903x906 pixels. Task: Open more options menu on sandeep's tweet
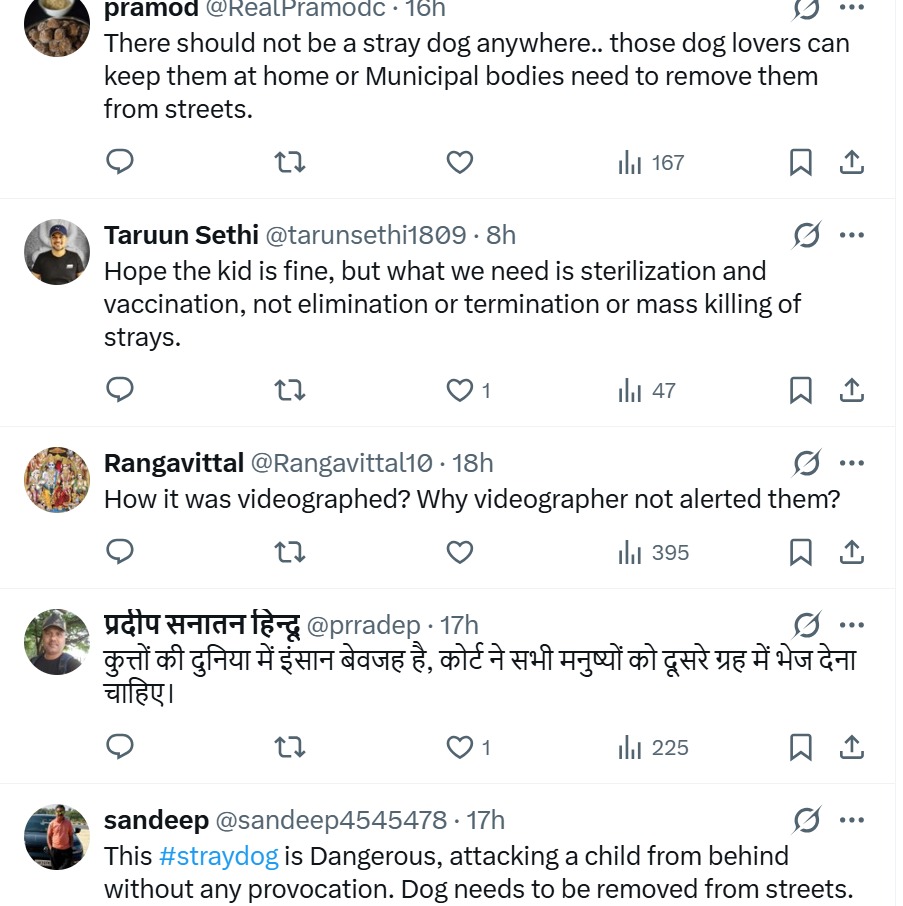(852, 820)
